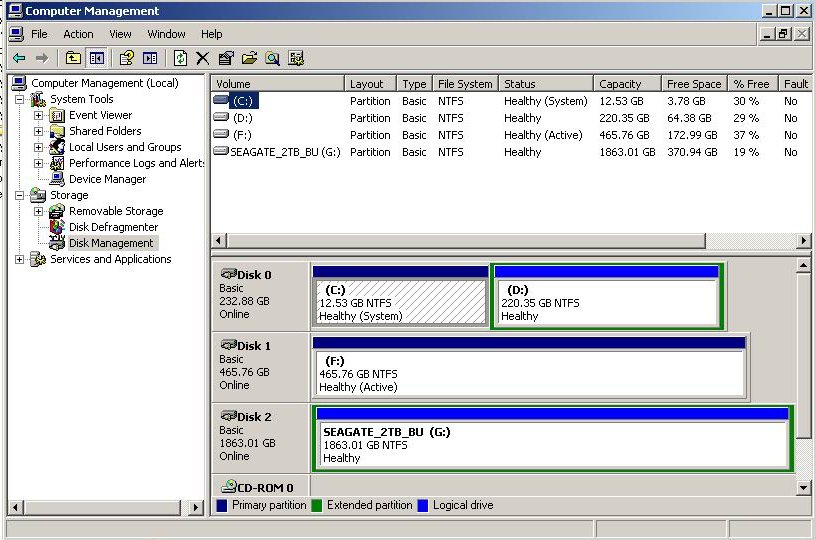Click volume list scrollbar right arrow

804,241
